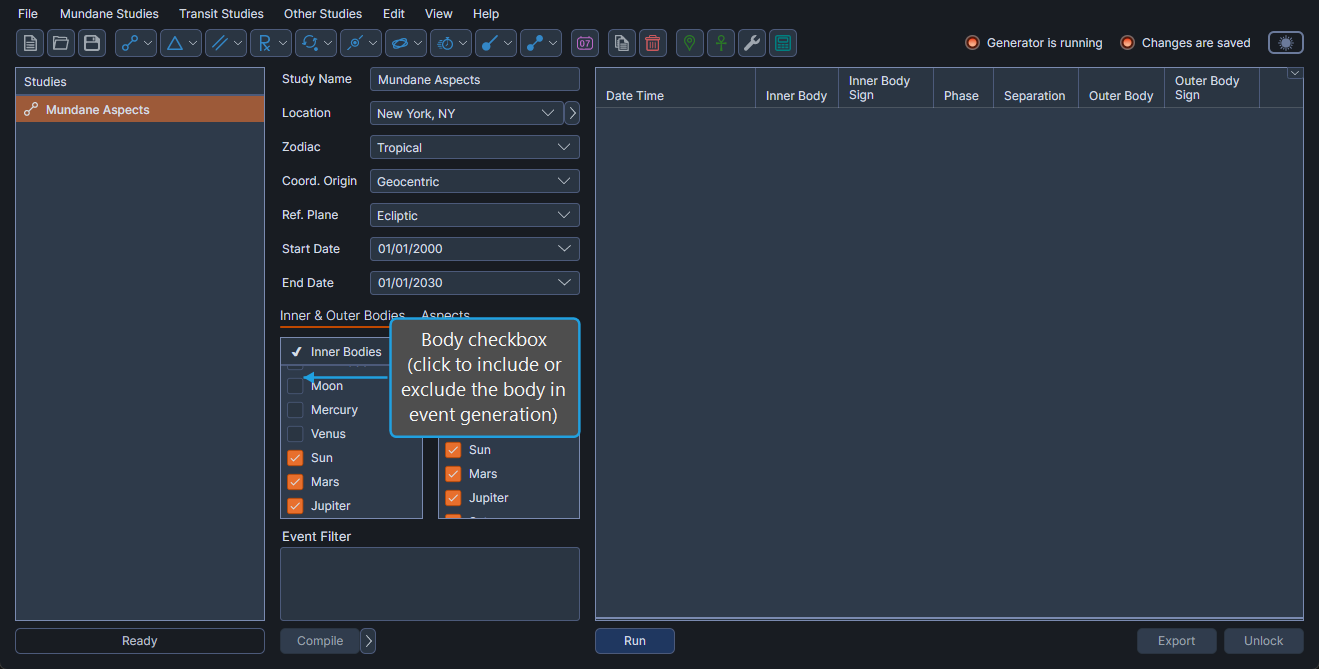This screenshot has height=669, width=1319.
Task: Open the Help menu
Action: 486,14
